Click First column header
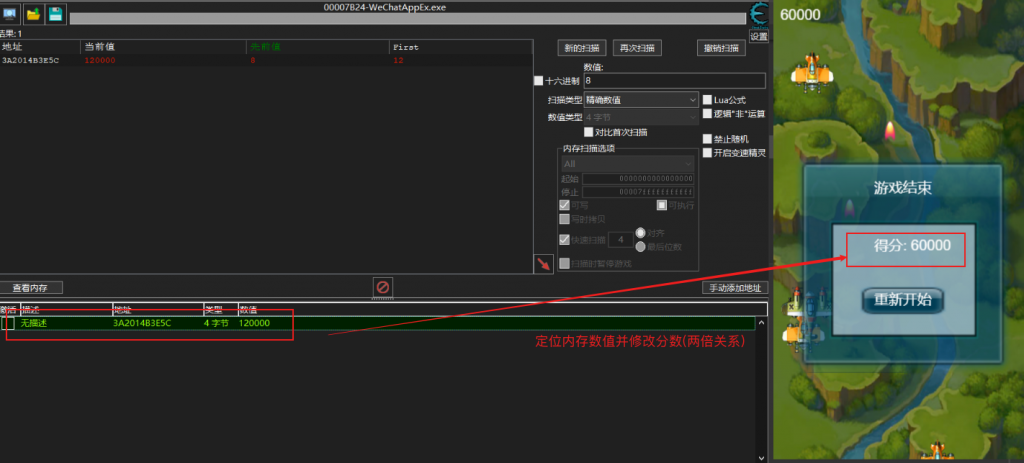Screen dimensions: 1024x463 click(x=460, y=47)
